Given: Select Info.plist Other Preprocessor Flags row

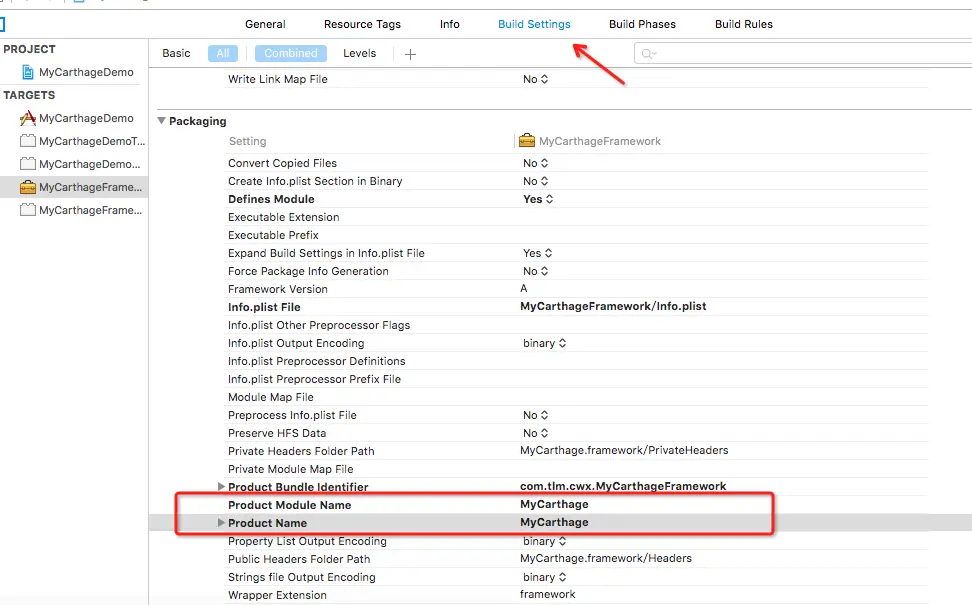Looking at the screenshot, I should (x=577, y=325).
